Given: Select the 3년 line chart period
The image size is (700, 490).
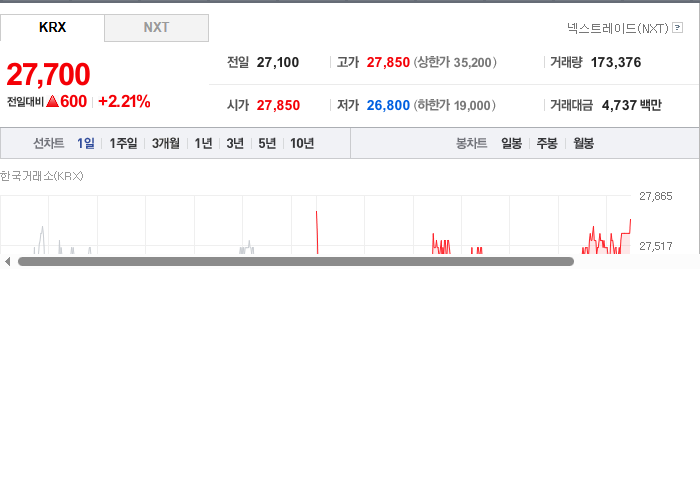Looking at the screenshot, I should click(235, 143).
